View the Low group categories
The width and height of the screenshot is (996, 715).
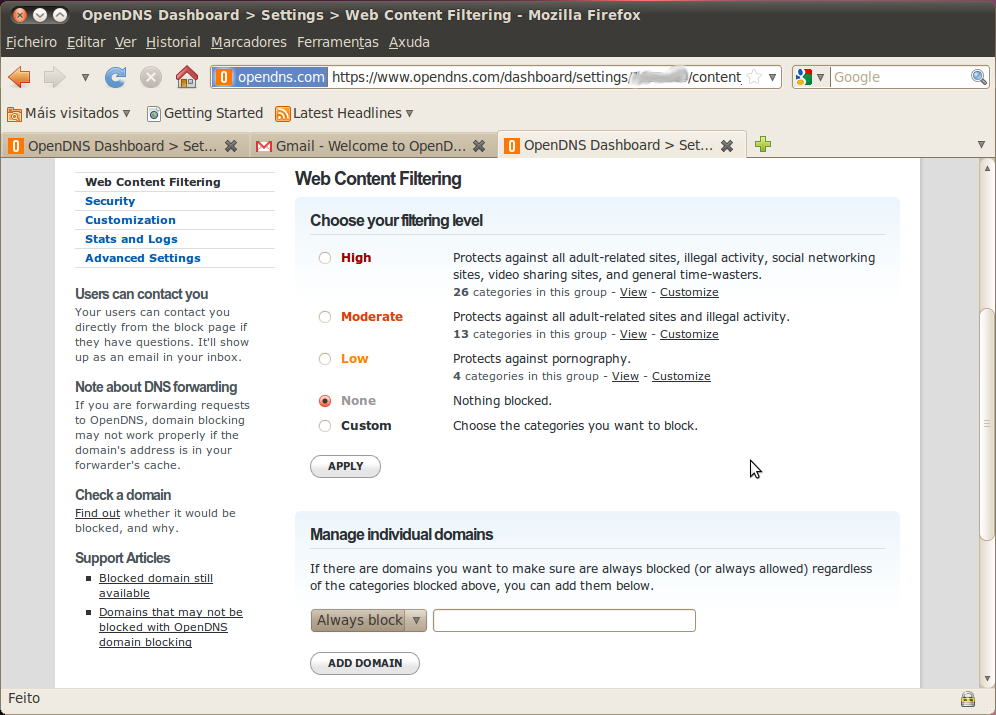pyautogui.click(x=625, y=376)
